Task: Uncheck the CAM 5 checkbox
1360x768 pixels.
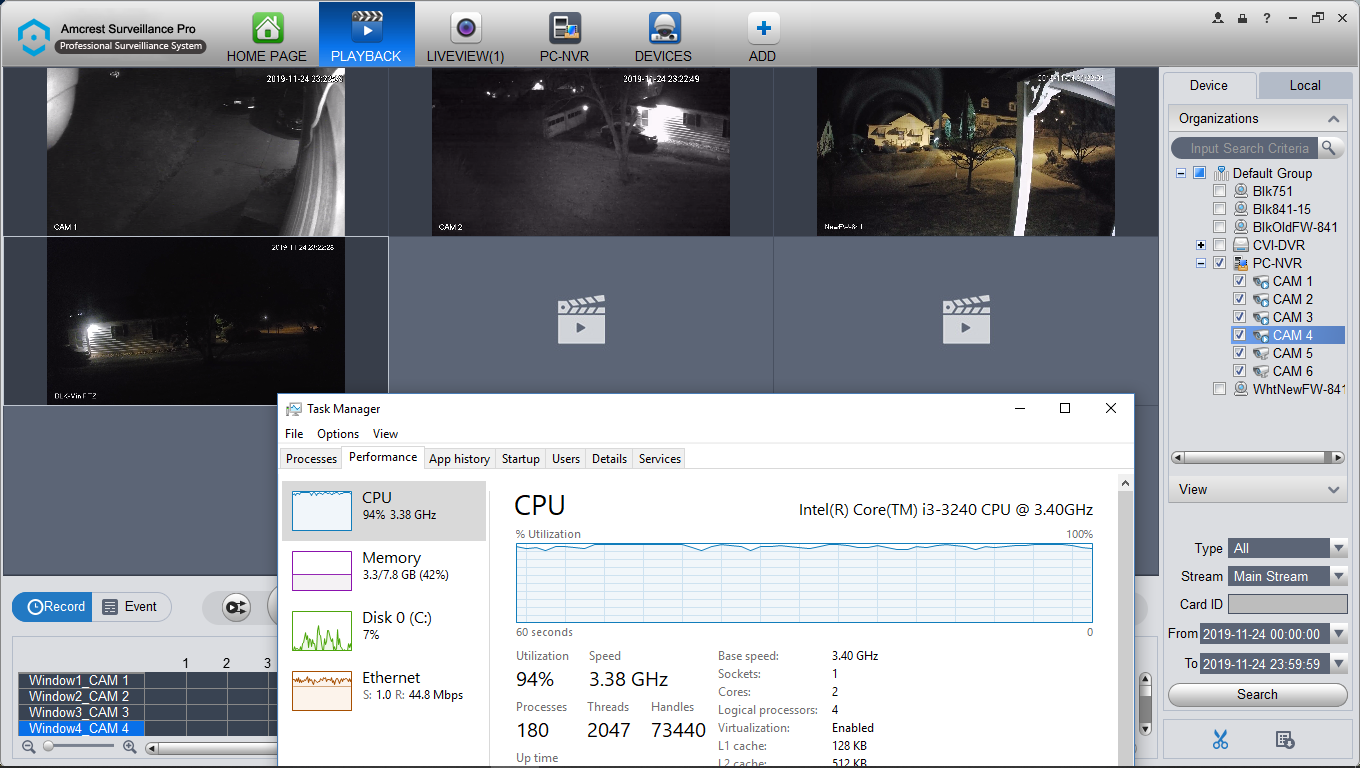Action: 1239,353
